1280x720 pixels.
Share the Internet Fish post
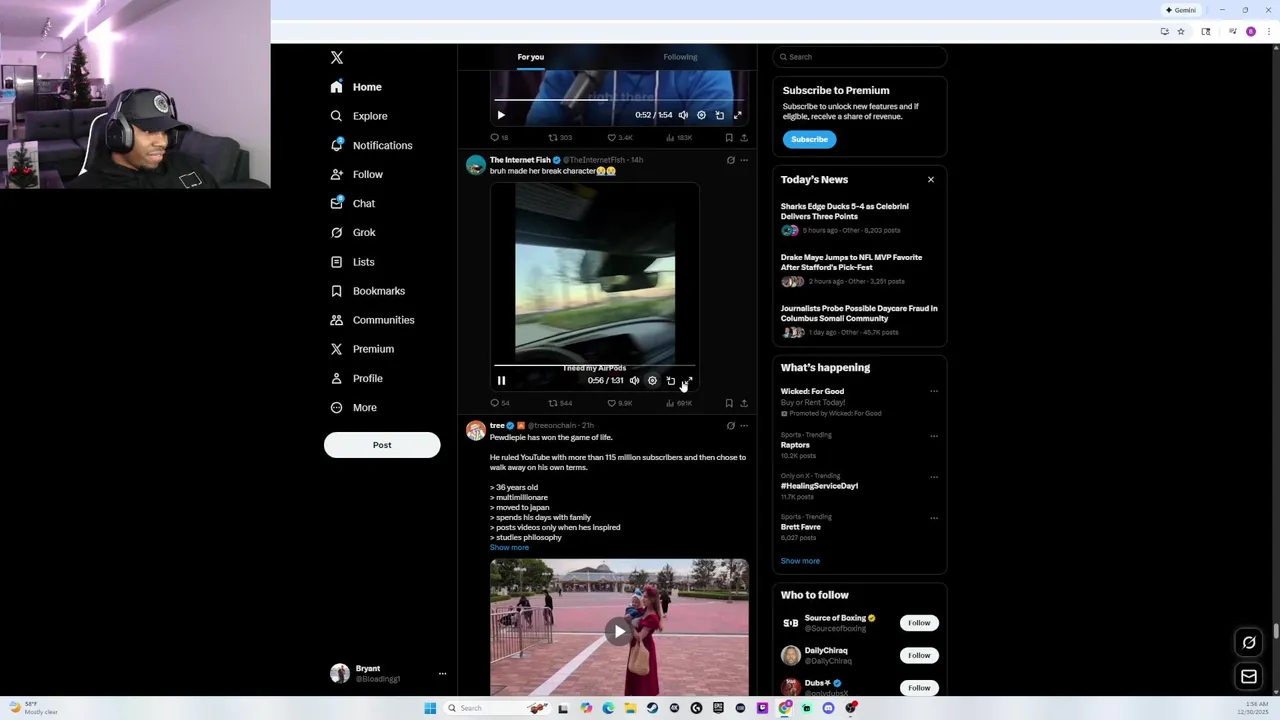click(744, 403)
